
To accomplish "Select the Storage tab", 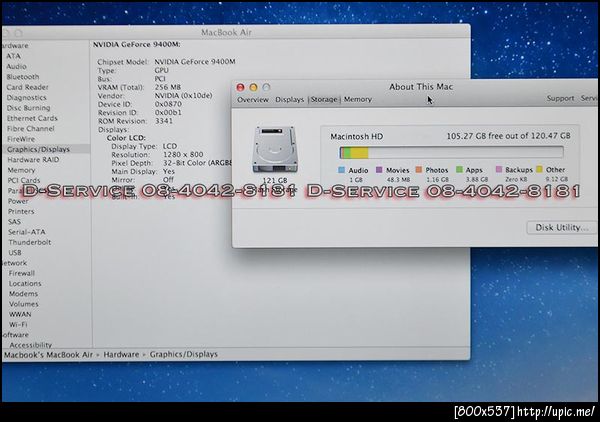I will coord(324,99).
